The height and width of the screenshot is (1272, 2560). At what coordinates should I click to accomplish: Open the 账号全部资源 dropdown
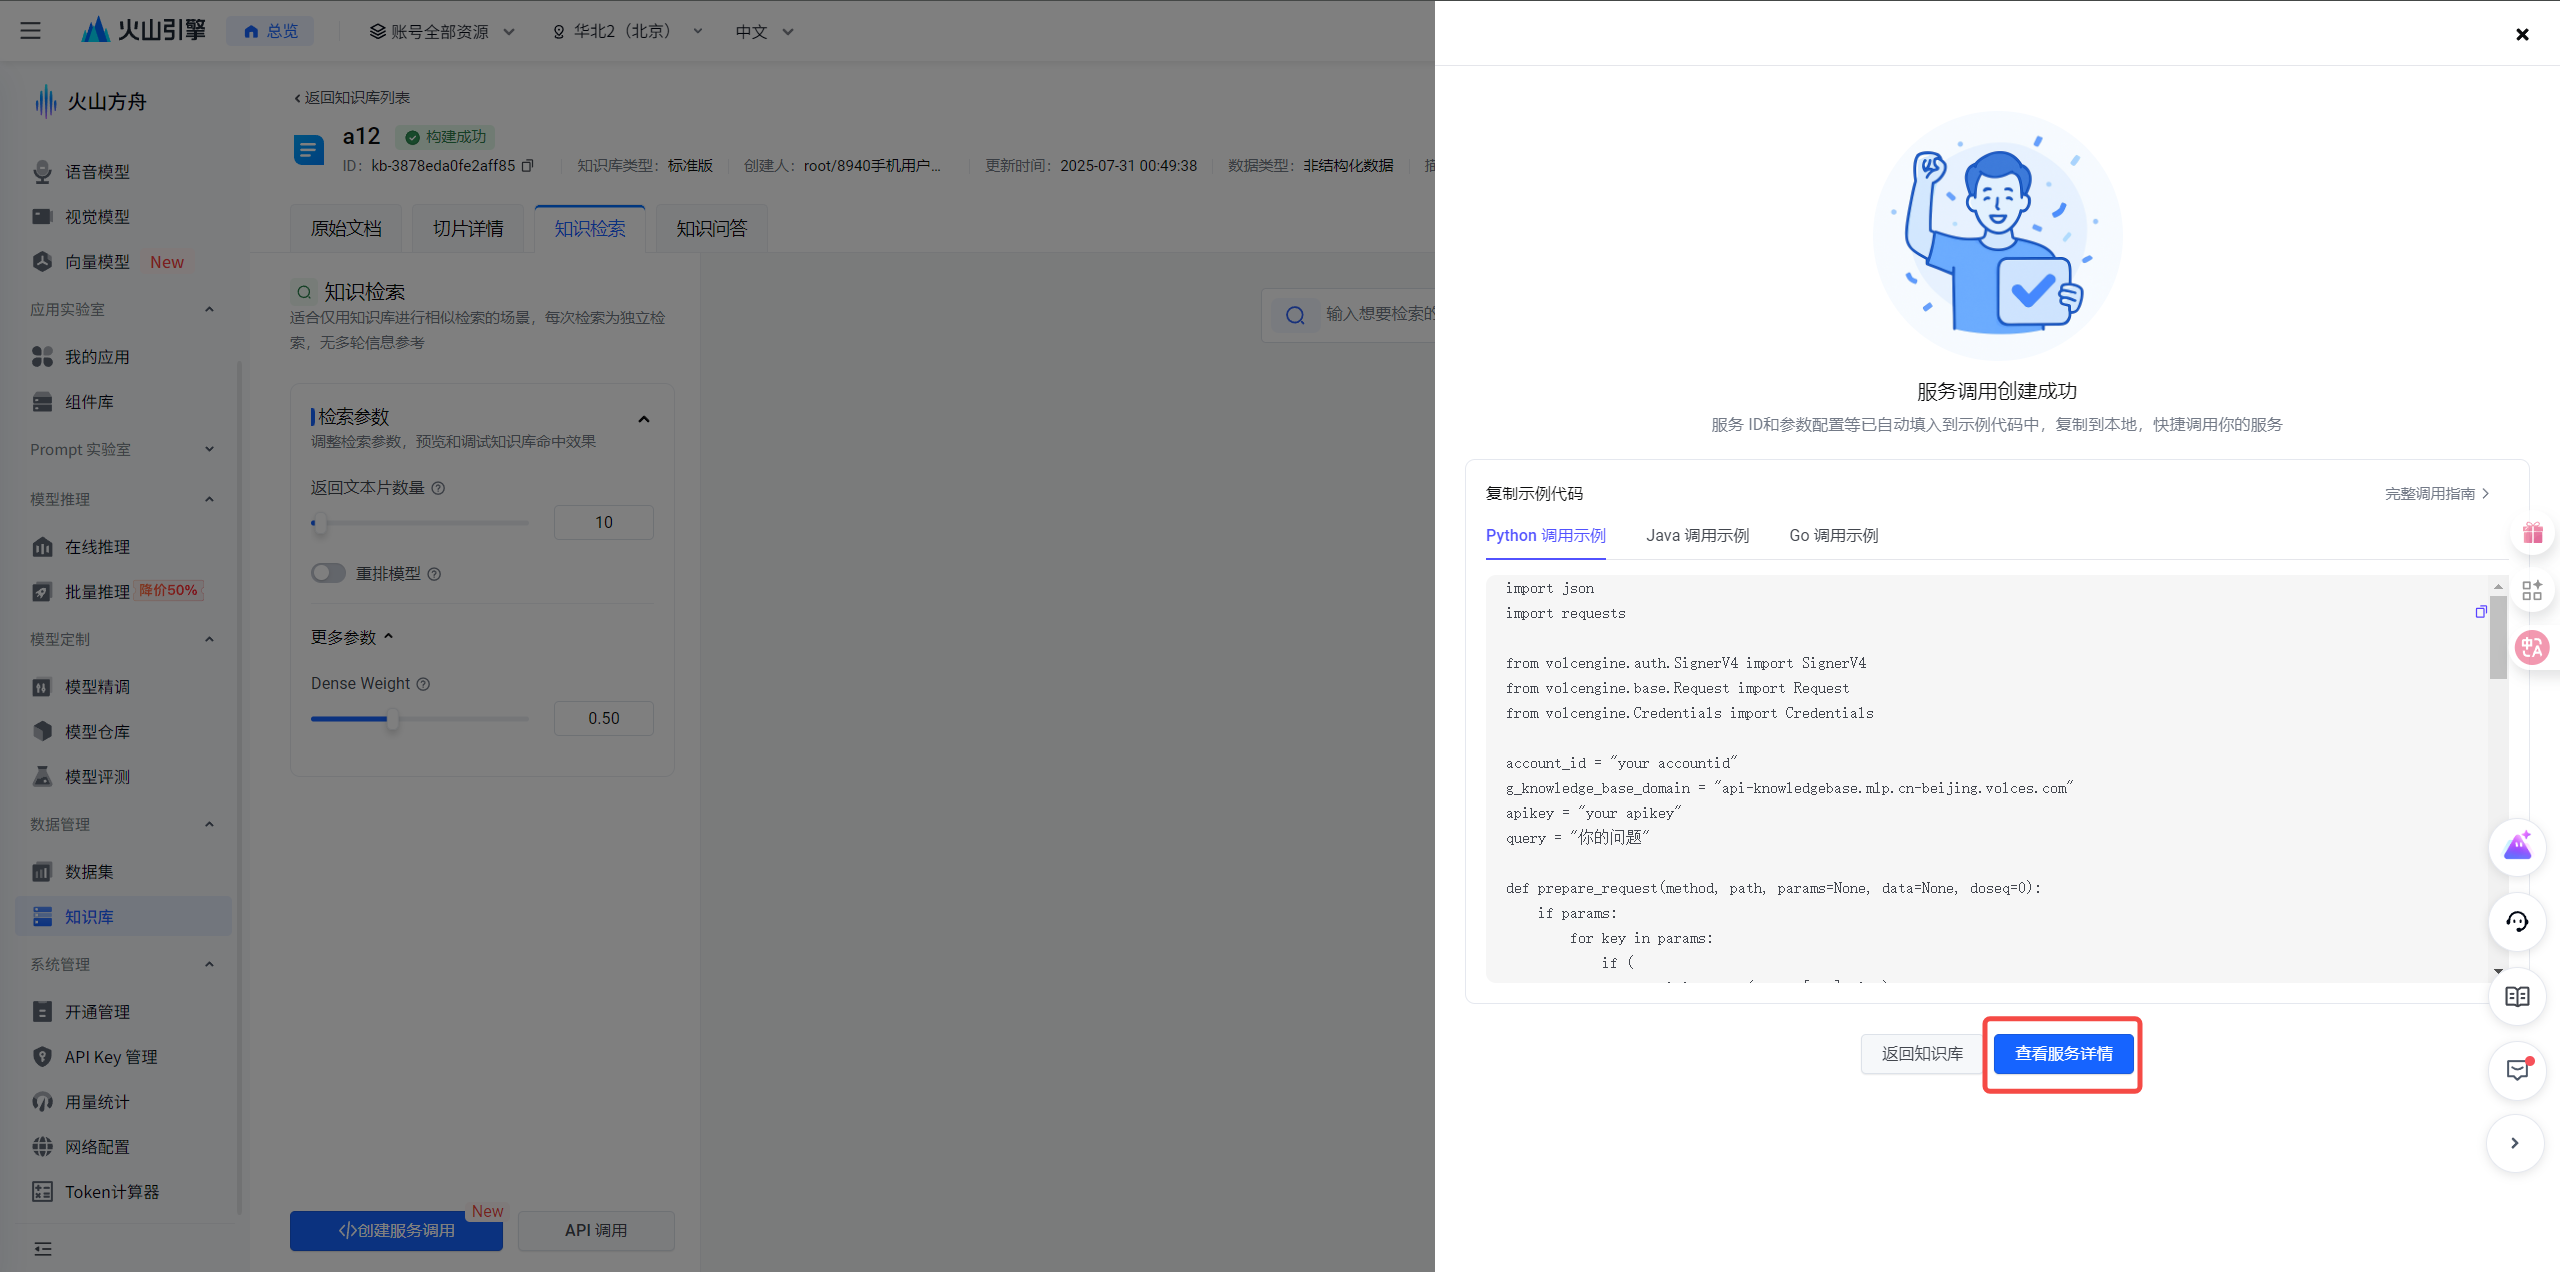coord(442,32)
